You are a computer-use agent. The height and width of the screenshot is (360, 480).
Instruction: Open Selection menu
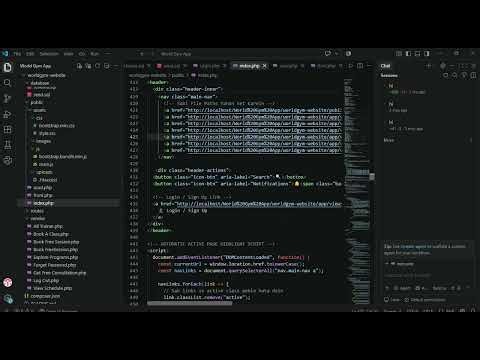tap(49, 54)
